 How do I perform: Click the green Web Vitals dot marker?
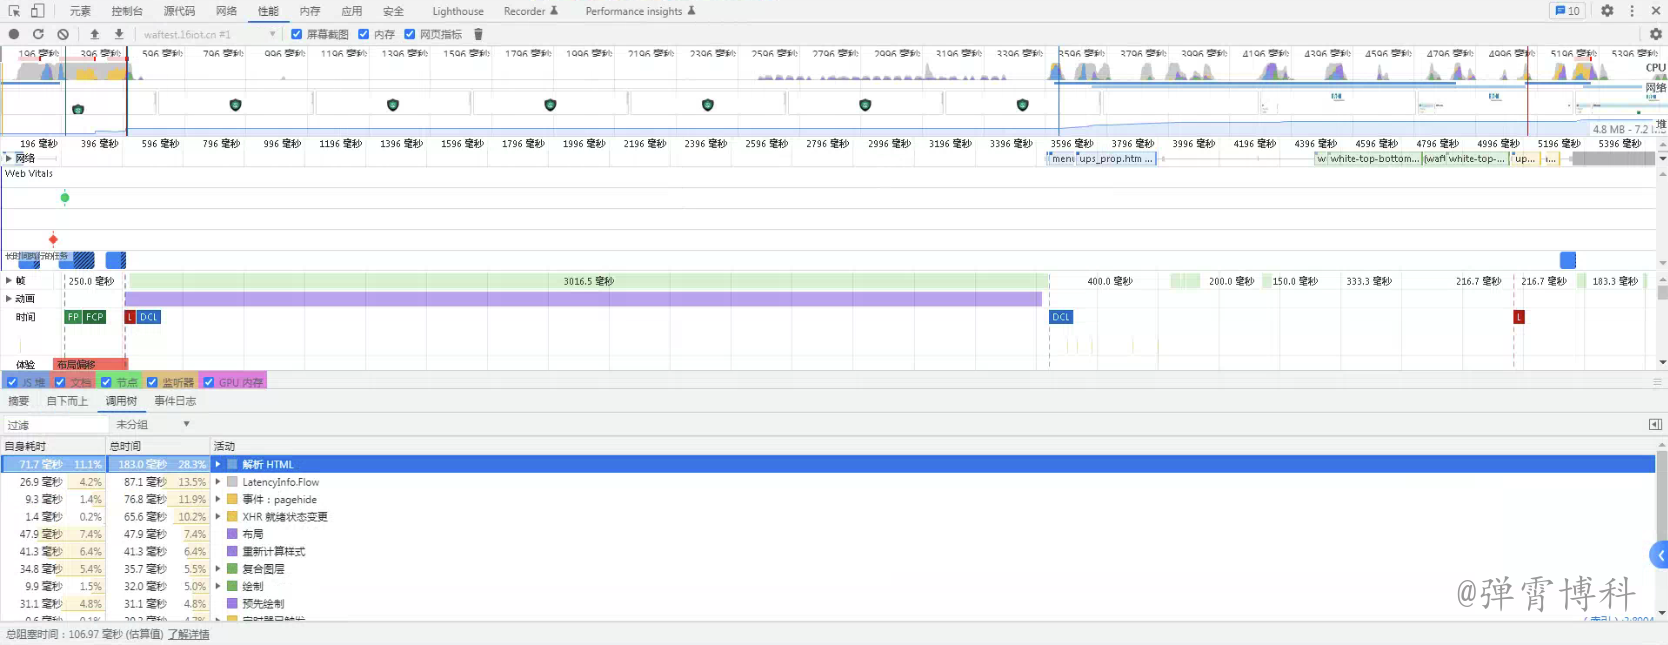click(x=65, y=198)
